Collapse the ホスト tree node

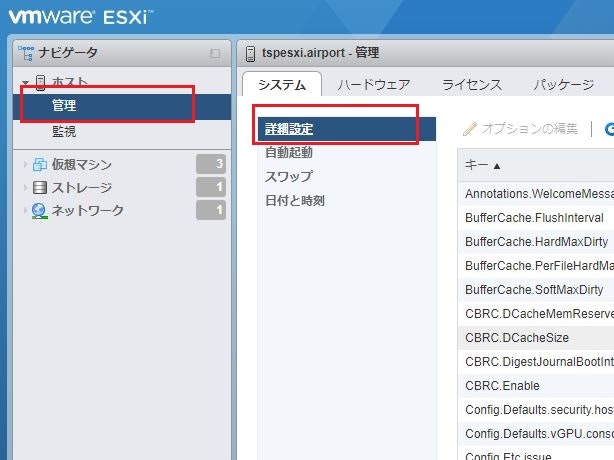pyautogui.click(x=25, y=83)
